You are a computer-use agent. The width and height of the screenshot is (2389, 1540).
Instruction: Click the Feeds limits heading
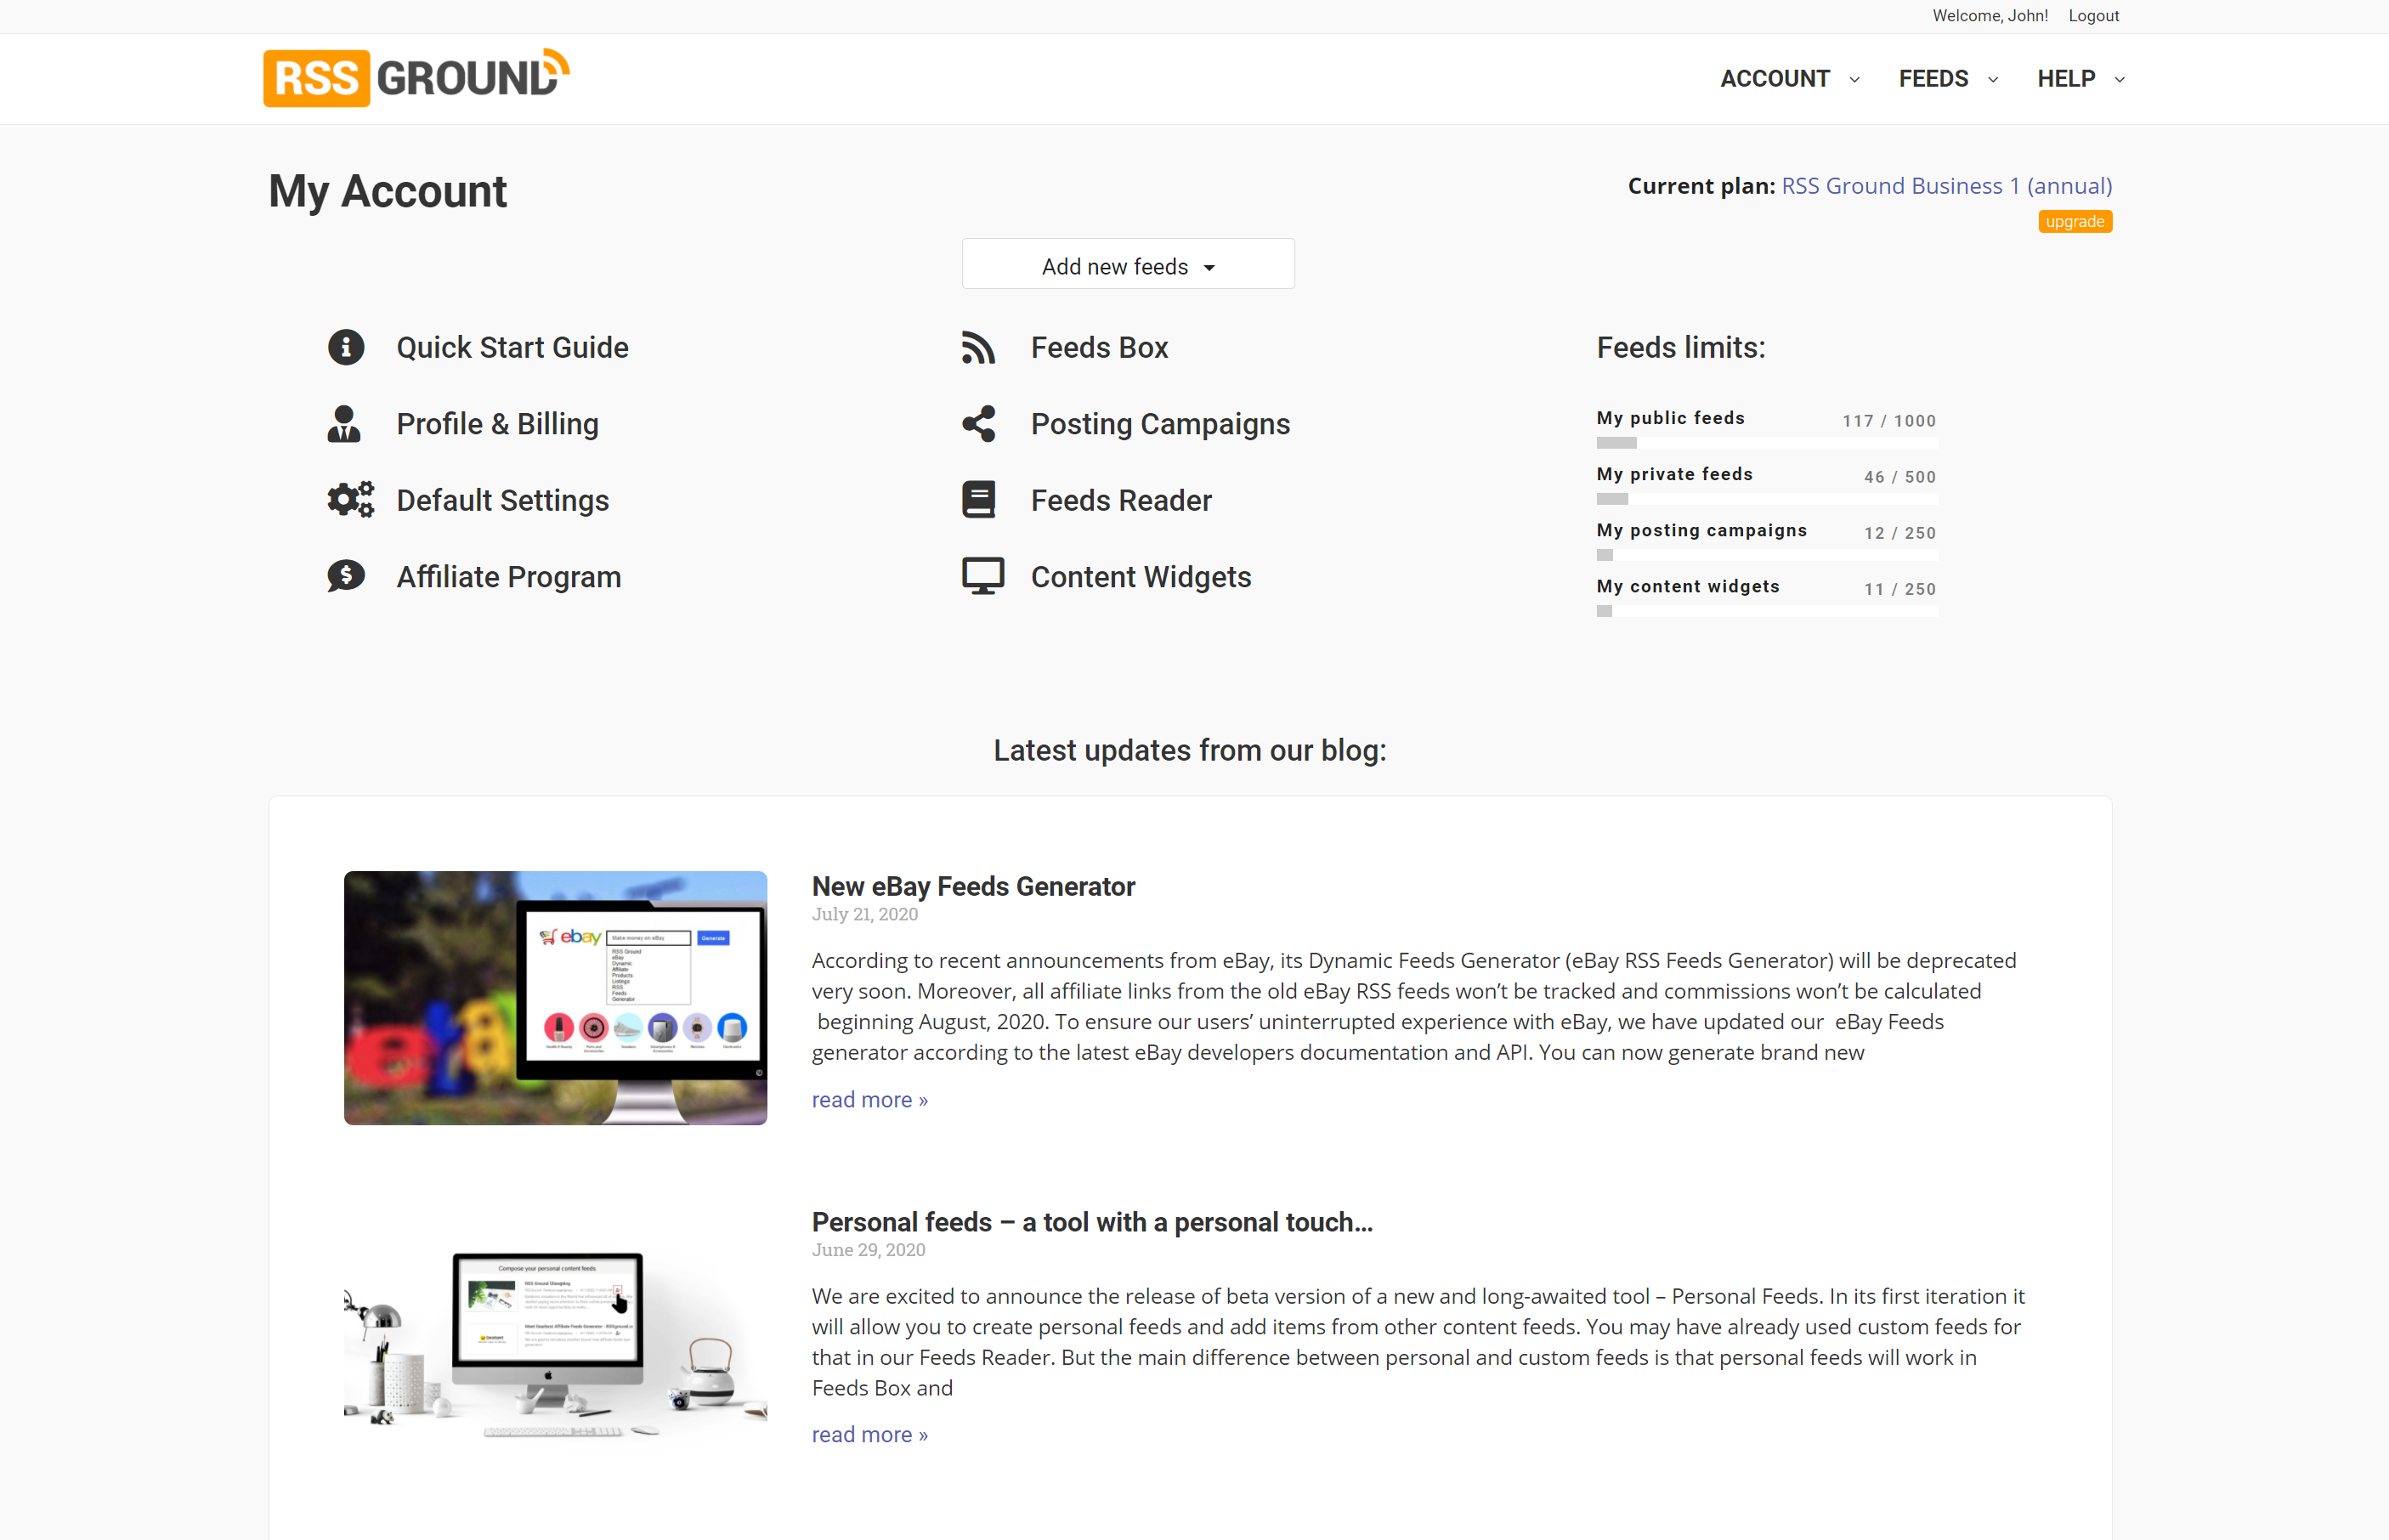tap(1681, 347)
